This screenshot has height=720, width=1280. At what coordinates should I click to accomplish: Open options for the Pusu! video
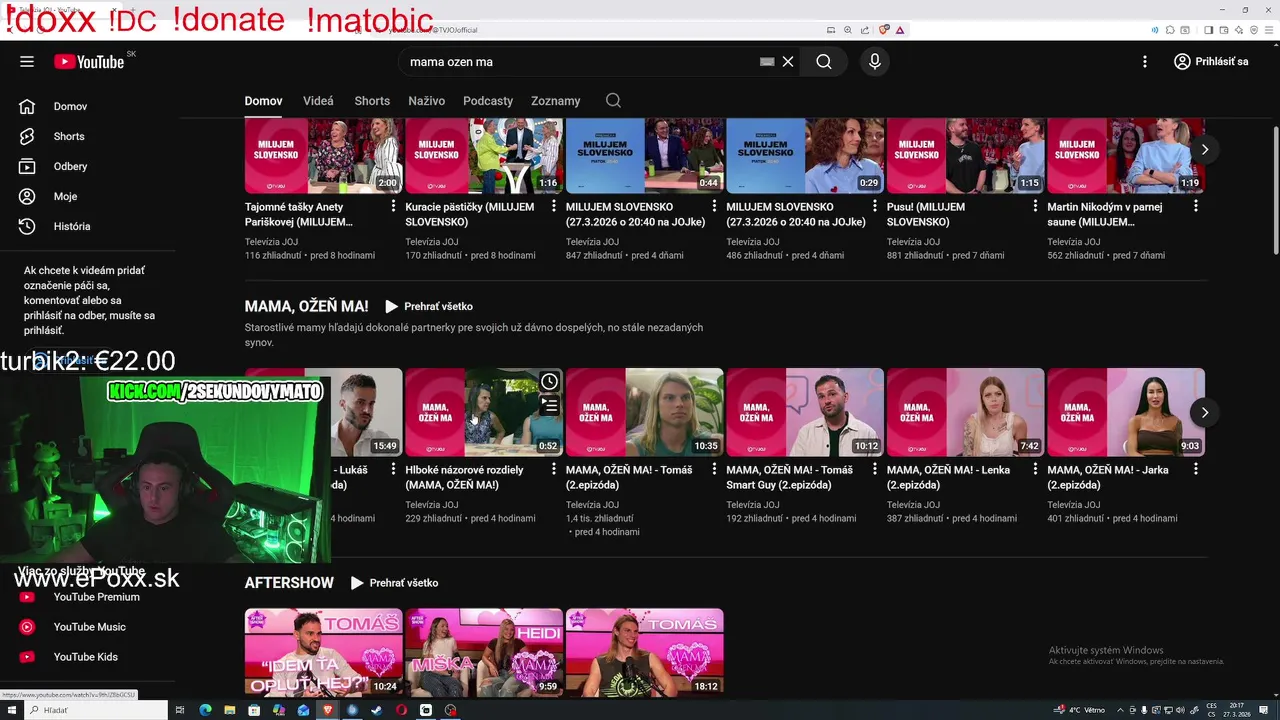(1035, 206)
